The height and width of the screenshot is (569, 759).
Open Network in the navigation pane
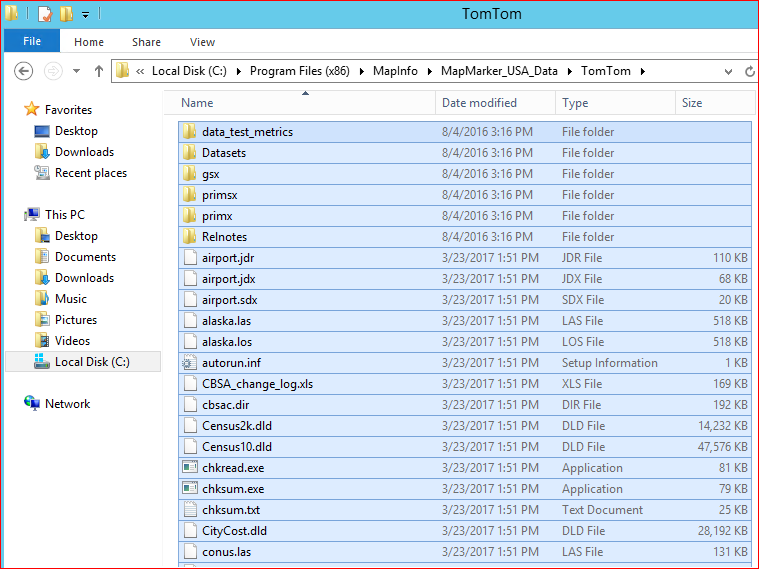click(x=67, y=404)
